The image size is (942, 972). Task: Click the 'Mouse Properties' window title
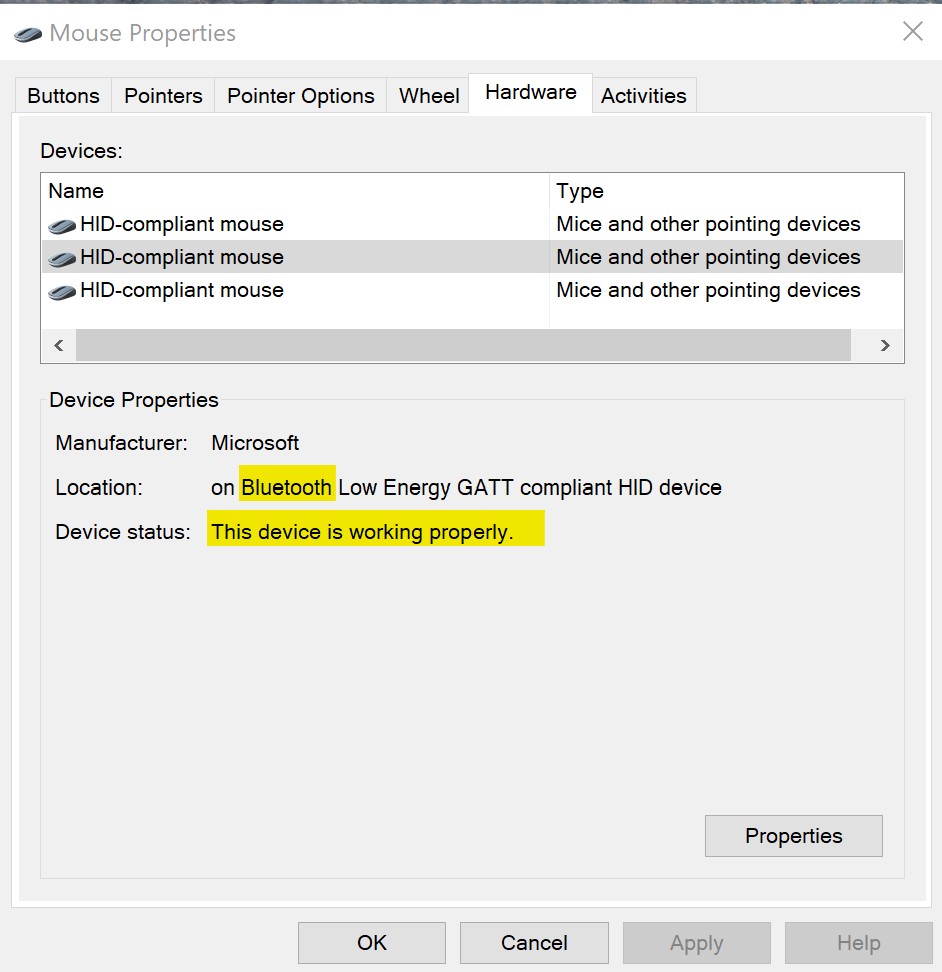point(143,33)
